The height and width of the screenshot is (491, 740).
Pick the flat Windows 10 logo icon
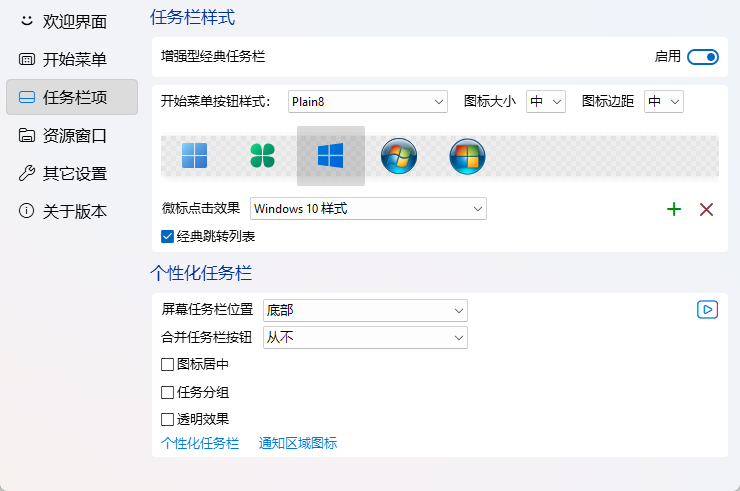tap(330, 156)
